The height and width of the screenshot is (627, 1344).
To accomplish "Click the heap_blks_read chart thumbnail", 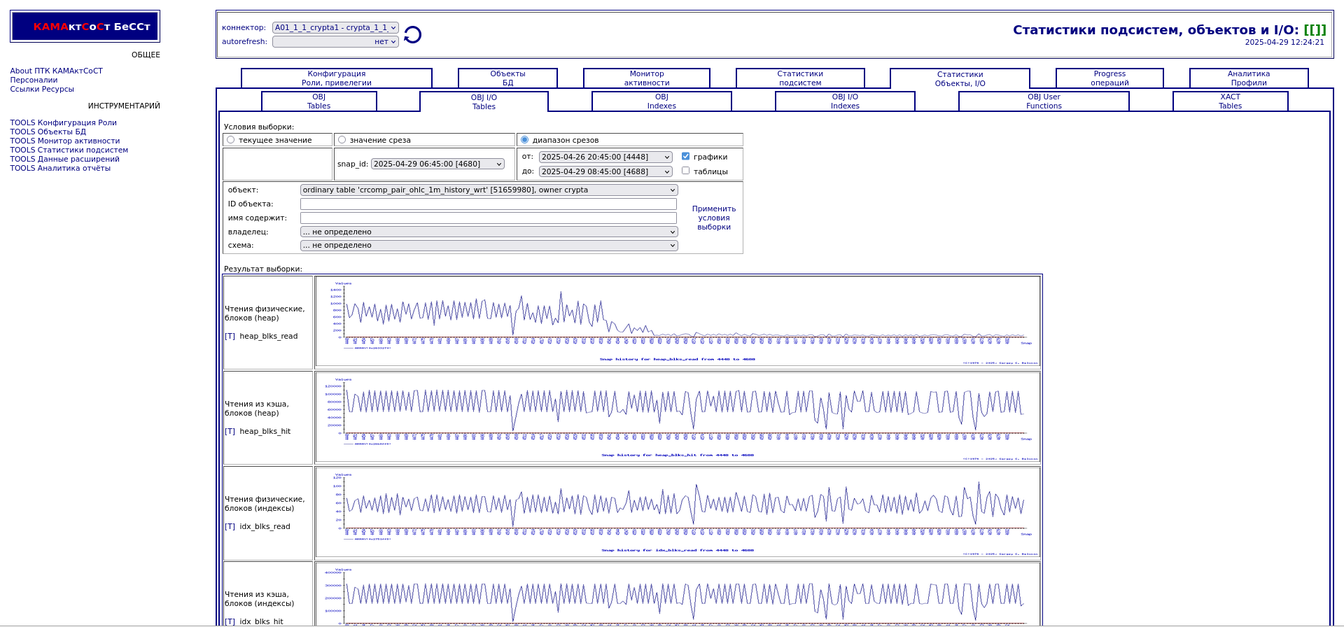I will point(678,322).
